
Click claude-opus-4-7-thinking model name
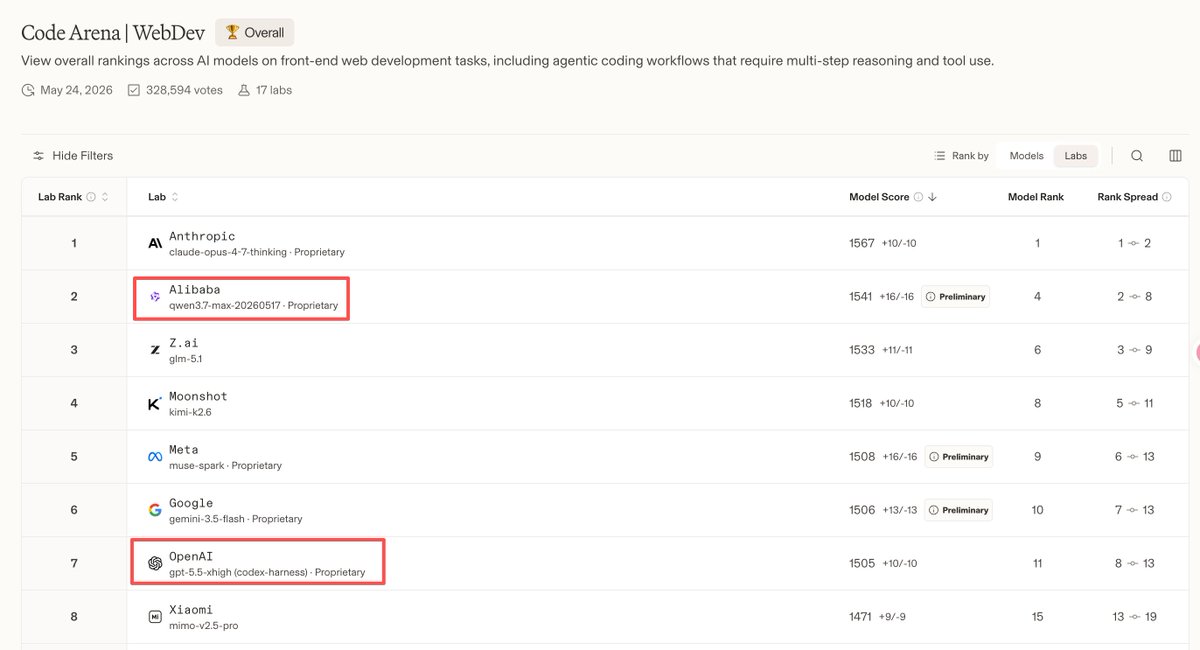(x=228, y=252)
